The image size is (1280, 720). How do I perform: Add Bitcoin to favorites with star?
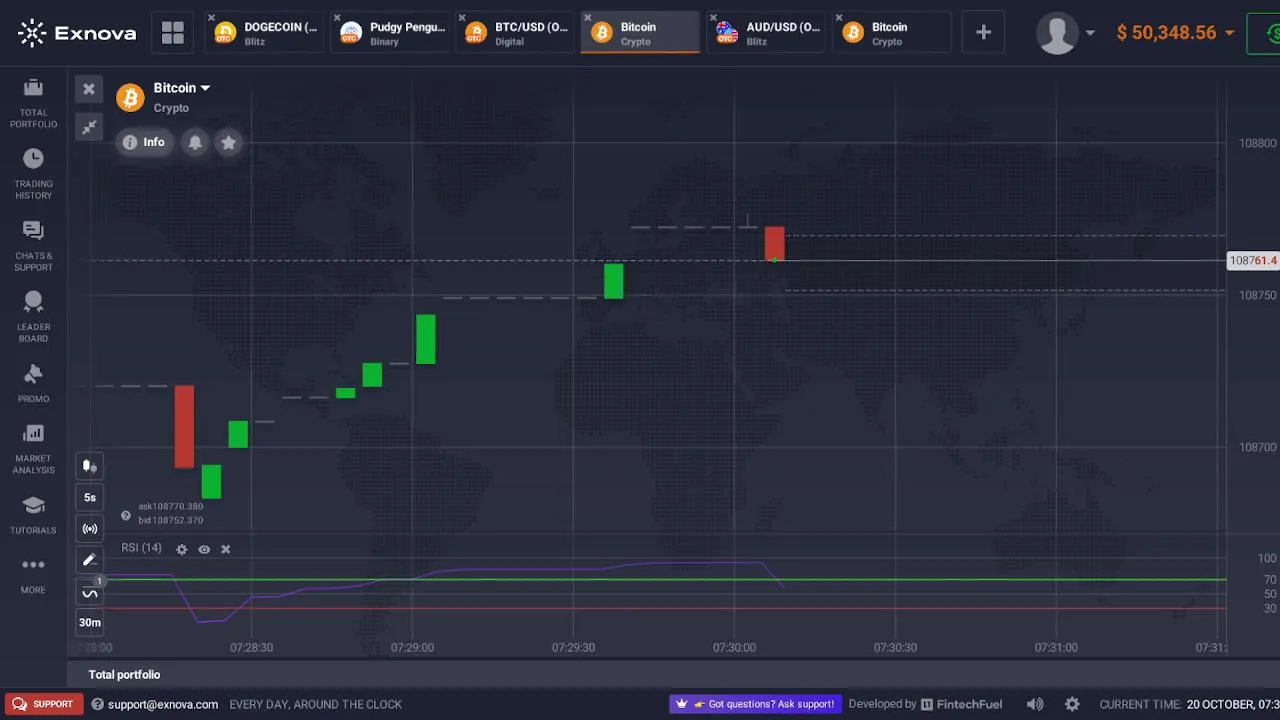tap(228, 142)
